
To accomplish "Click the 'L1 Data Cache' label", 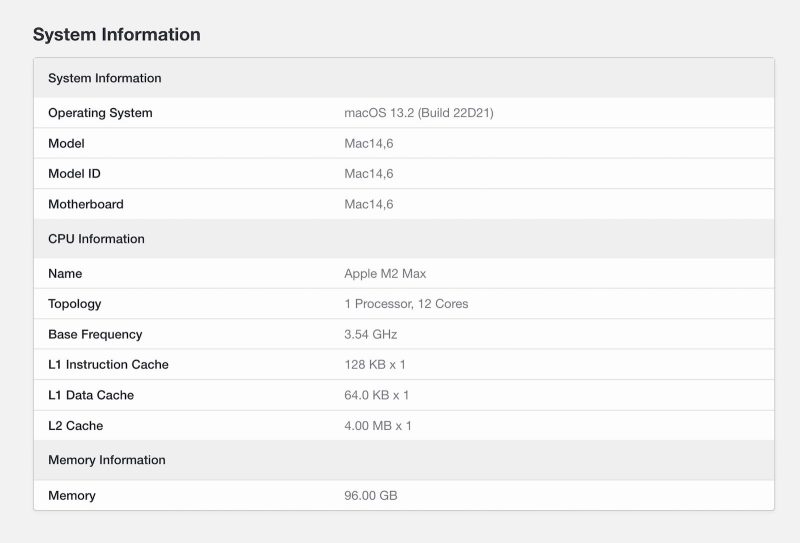I will pos(91,395).
